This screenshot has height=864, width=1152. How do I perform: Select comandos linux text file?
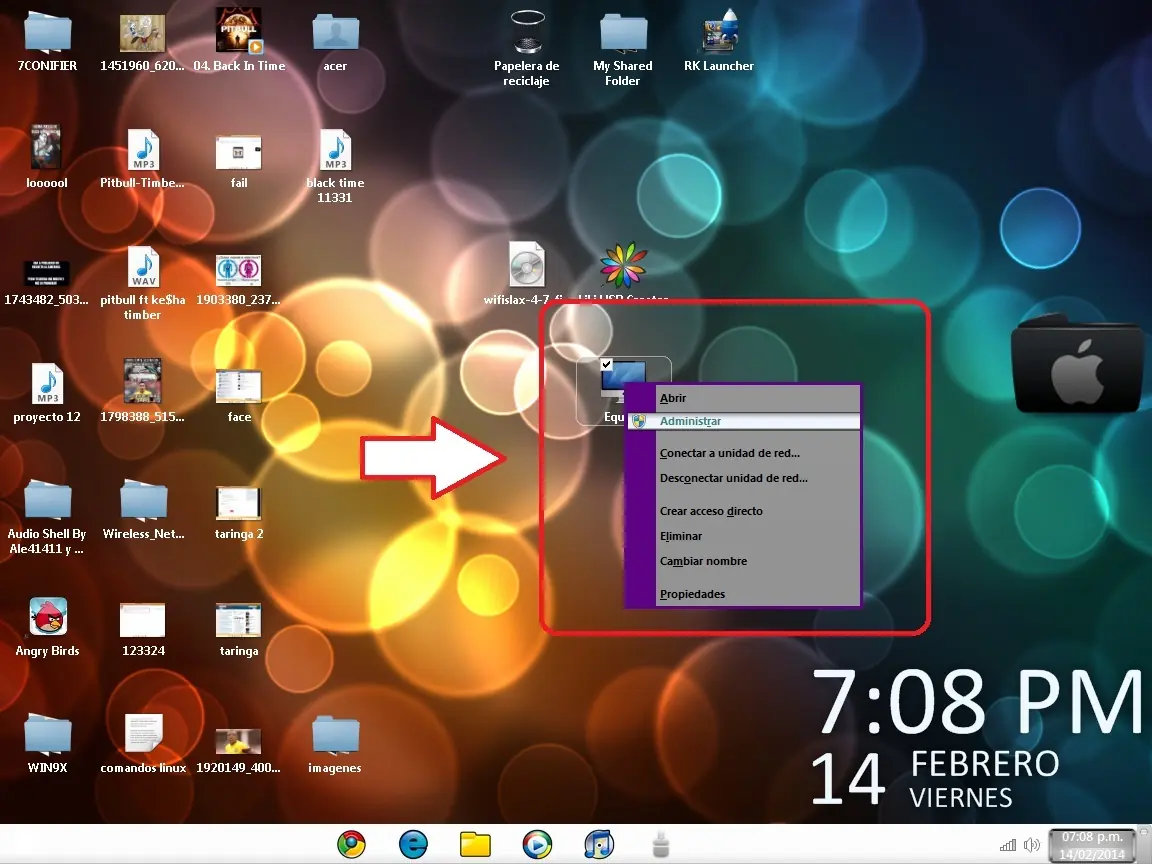[143, 732]
